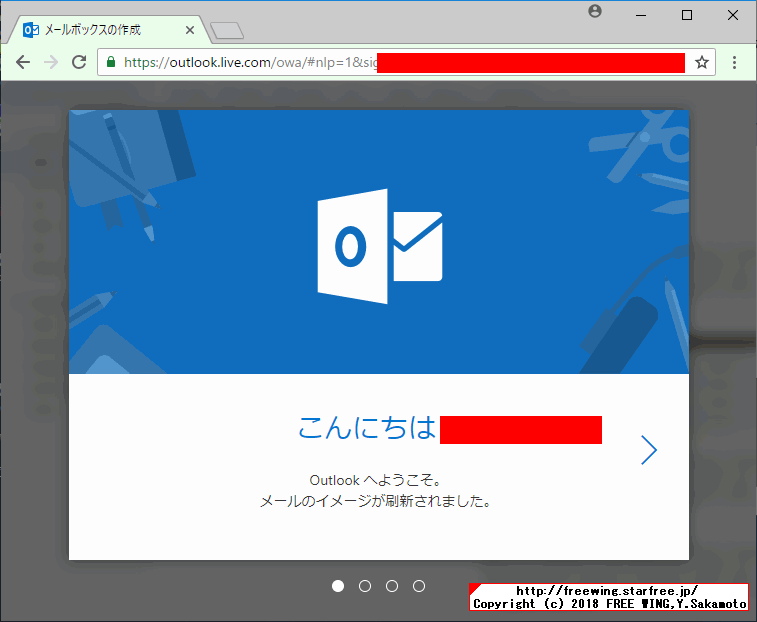Click the outlook.live.com address bar
Image resolution: width=757 pixels, height=622 pixels.
click(406, 62)
